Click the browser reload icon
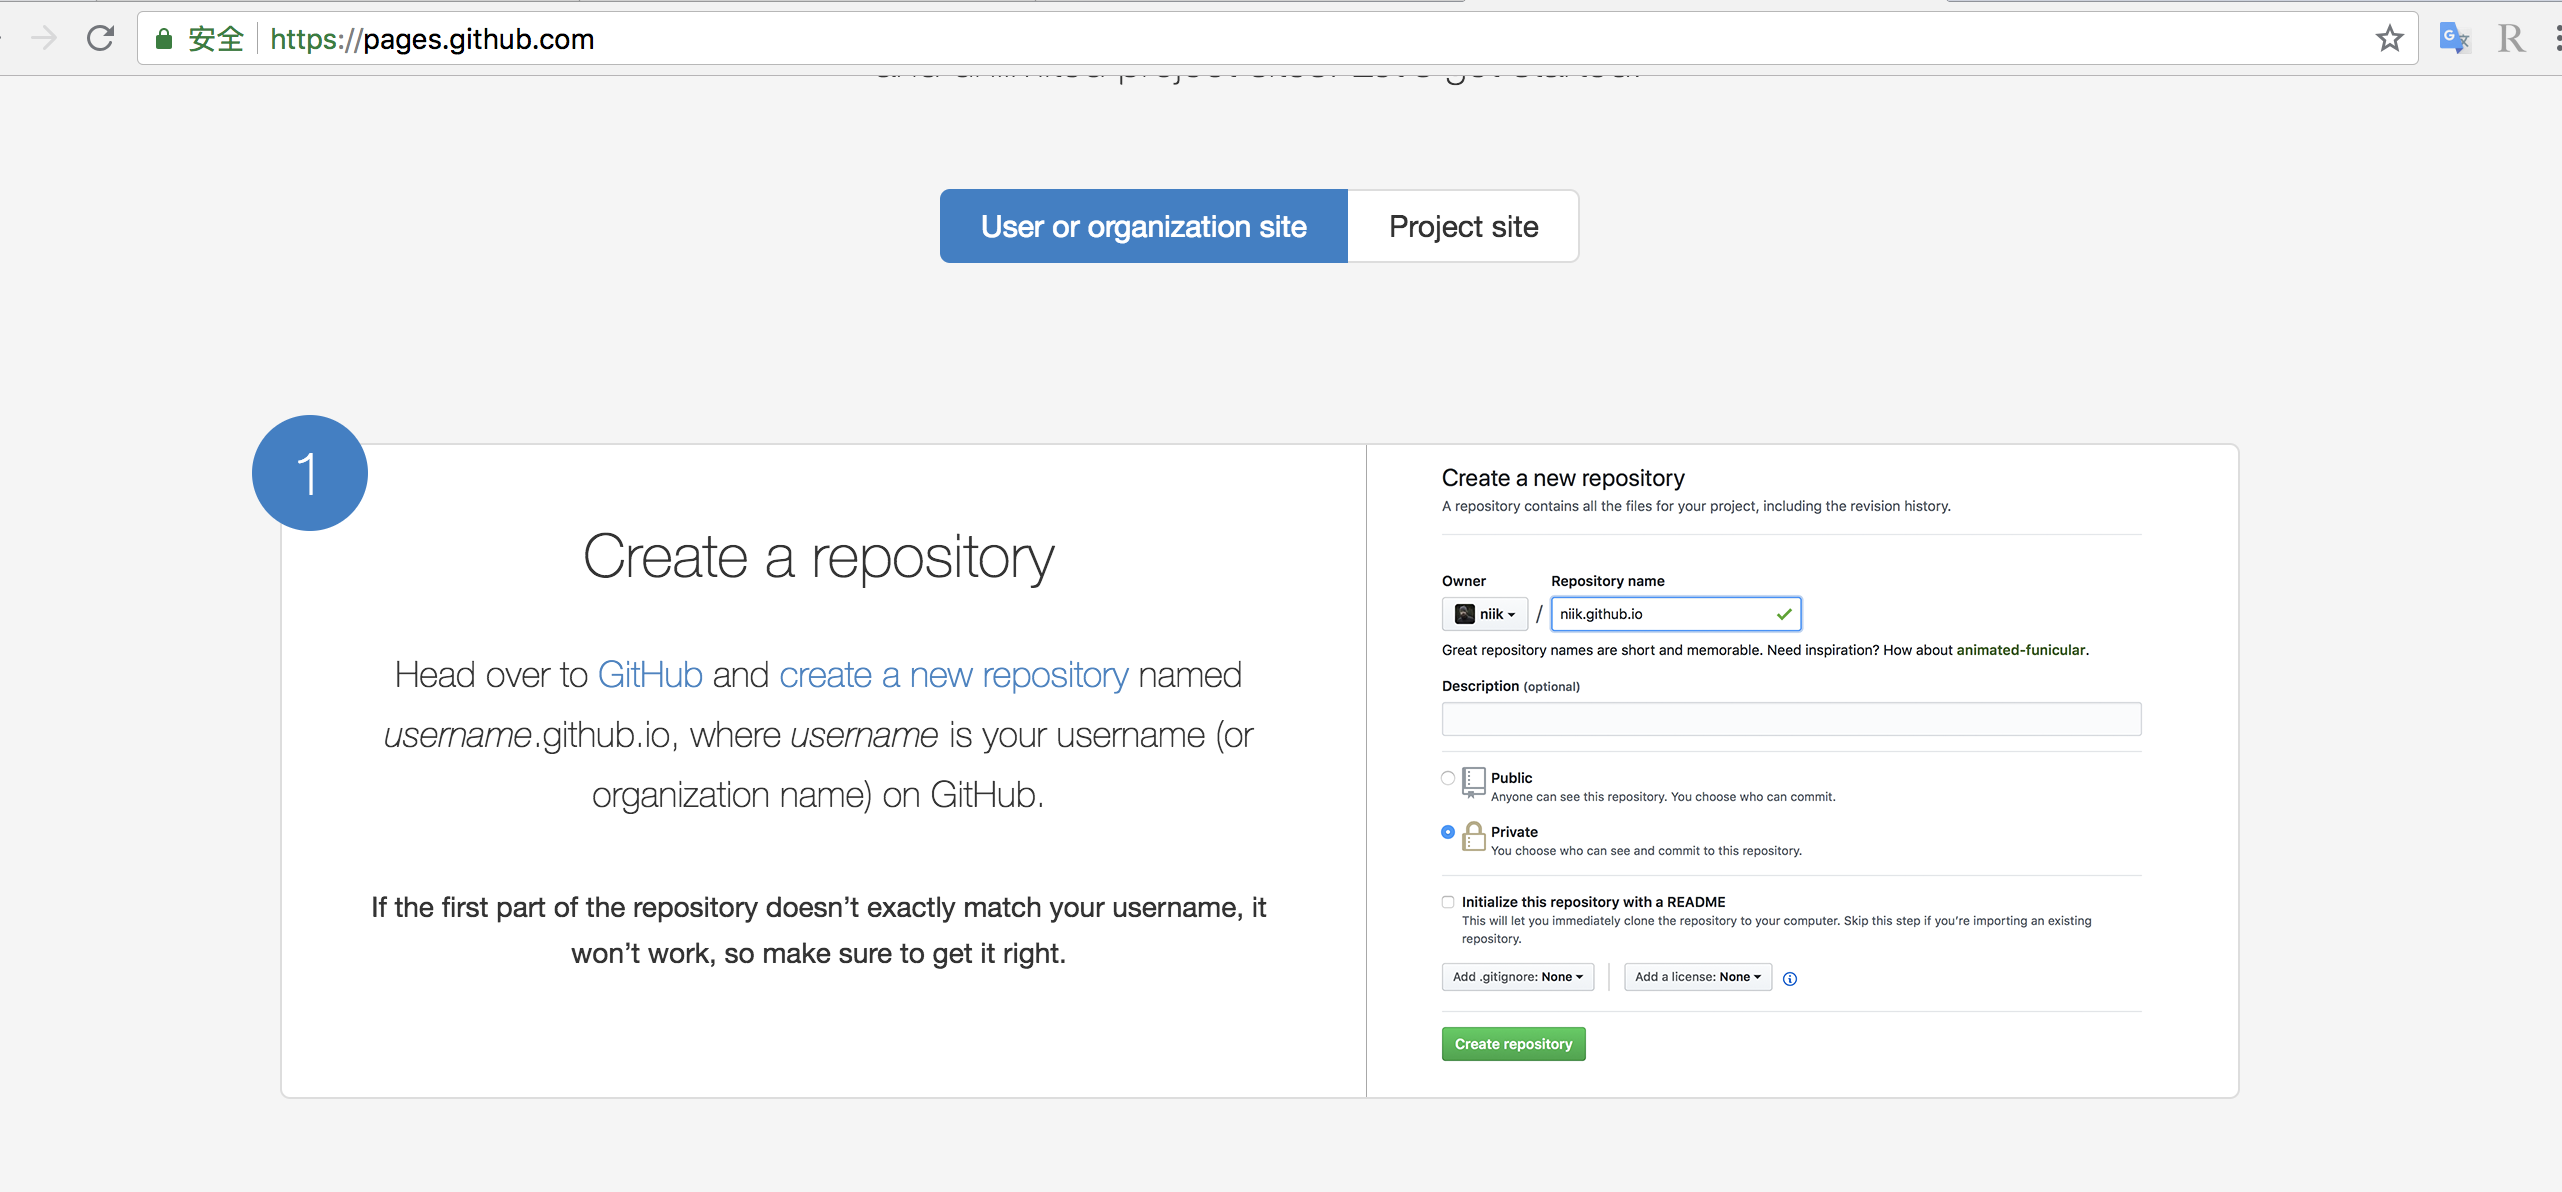Screen dimensions: 2562x1192 point(100,39)
